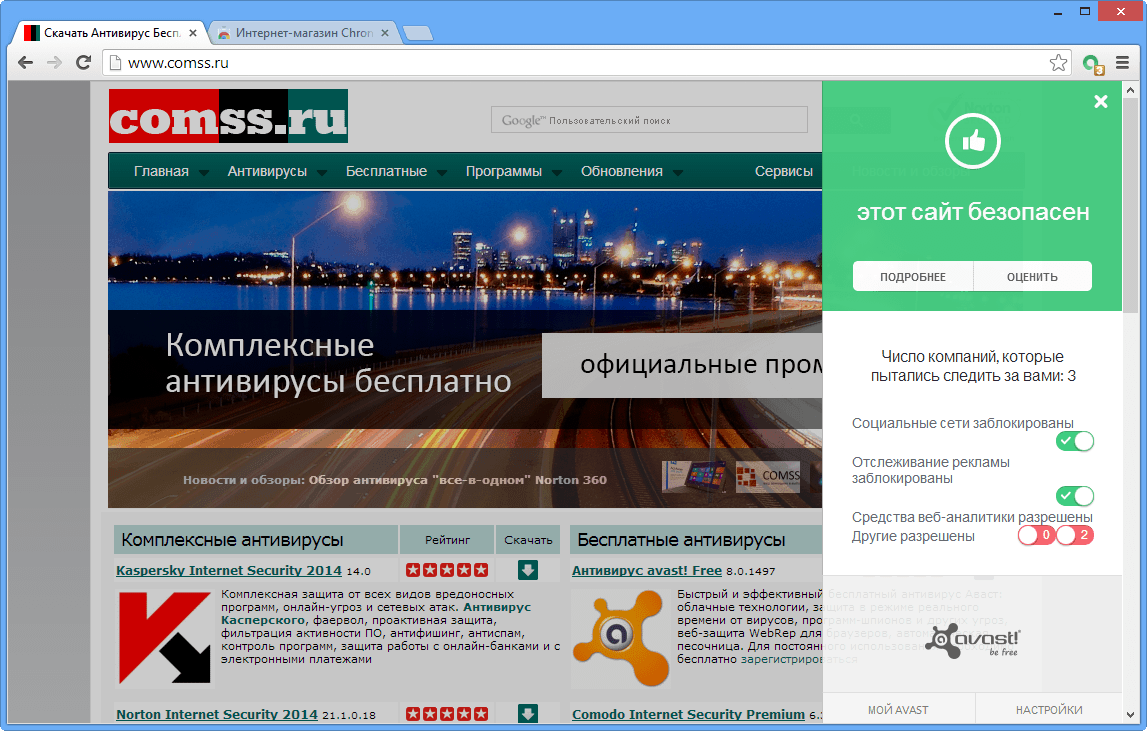Screen dimensions: 1147x731
Task: Click the Norton 360 news review headline
Action: pyautogui.click(x=458, y=480)
